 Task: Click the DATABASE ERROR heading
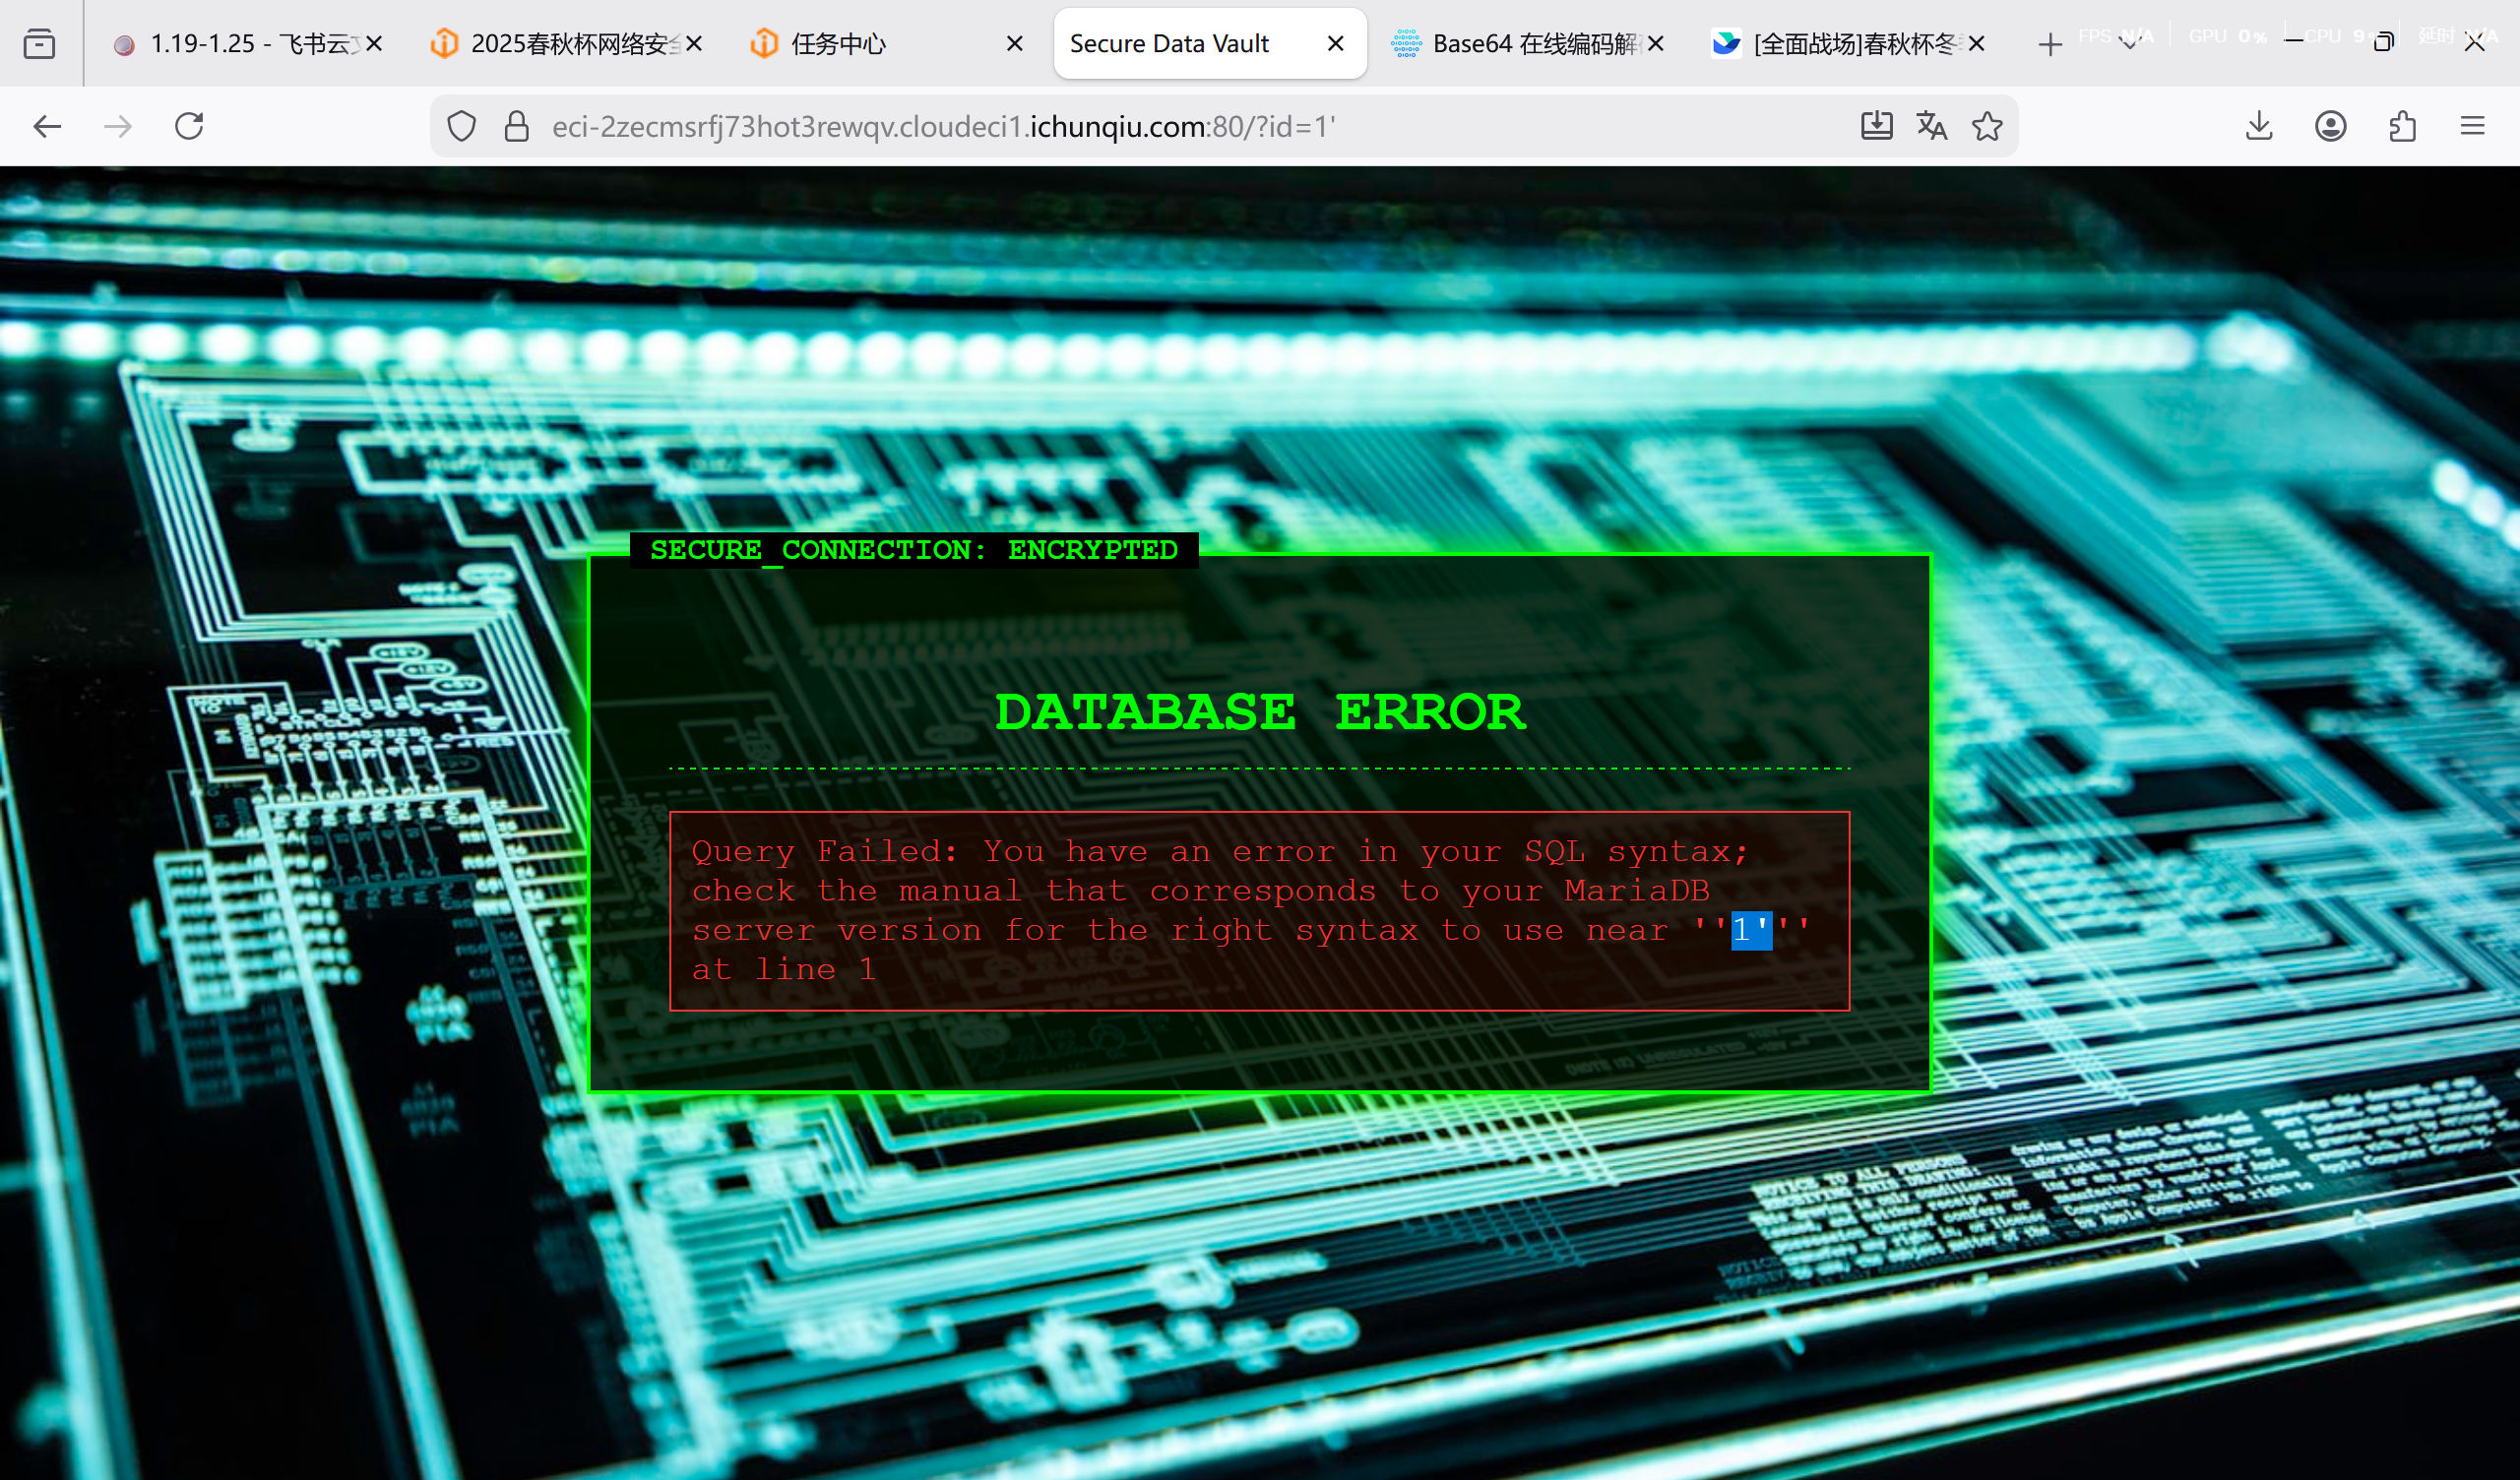(x=1259, y=712)
